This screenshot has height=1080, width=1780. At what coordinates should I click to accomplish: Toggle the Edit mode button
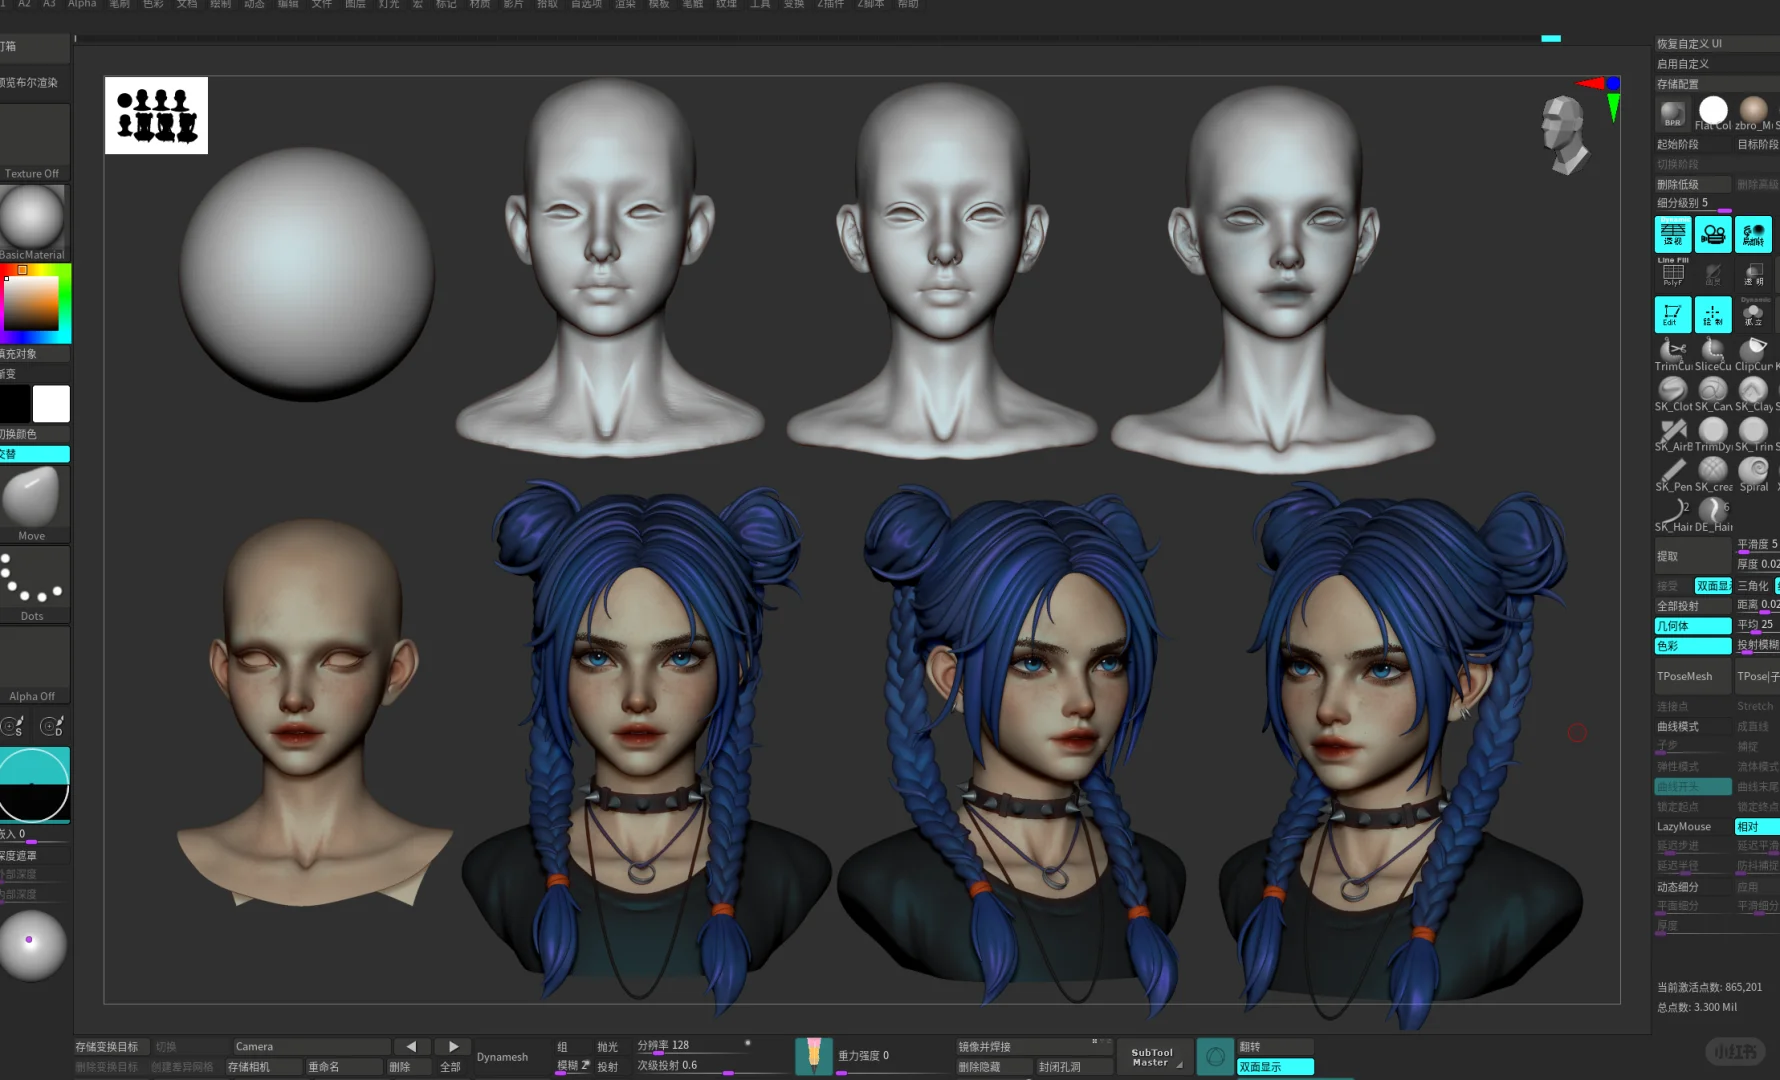click(1673, 315)
